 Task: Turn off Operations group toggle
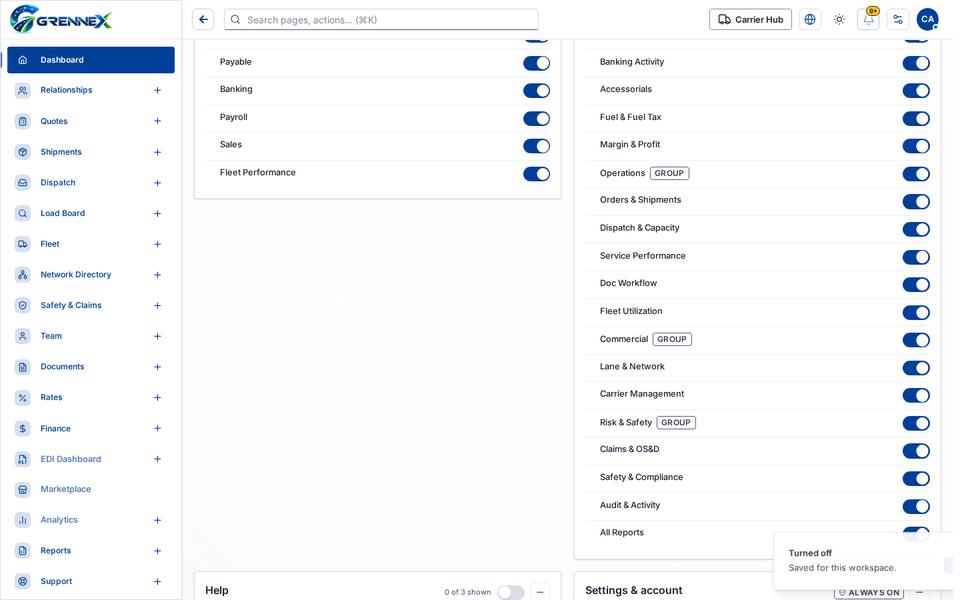click(x=916, y=174)
